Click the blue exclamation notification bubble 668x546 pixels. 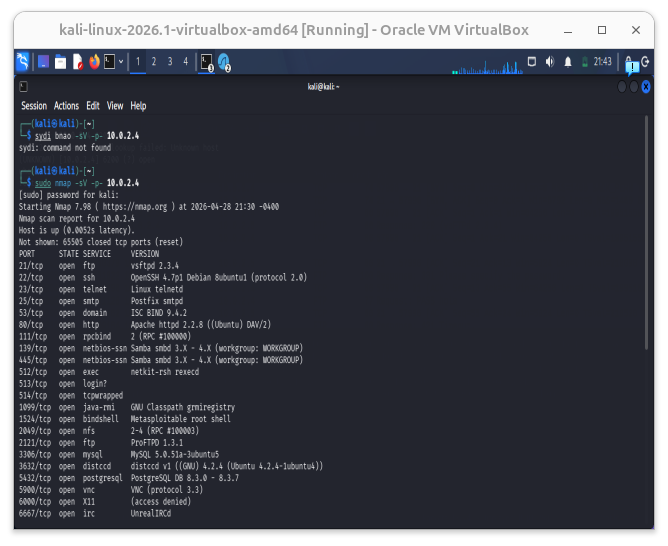coord(632,67)
